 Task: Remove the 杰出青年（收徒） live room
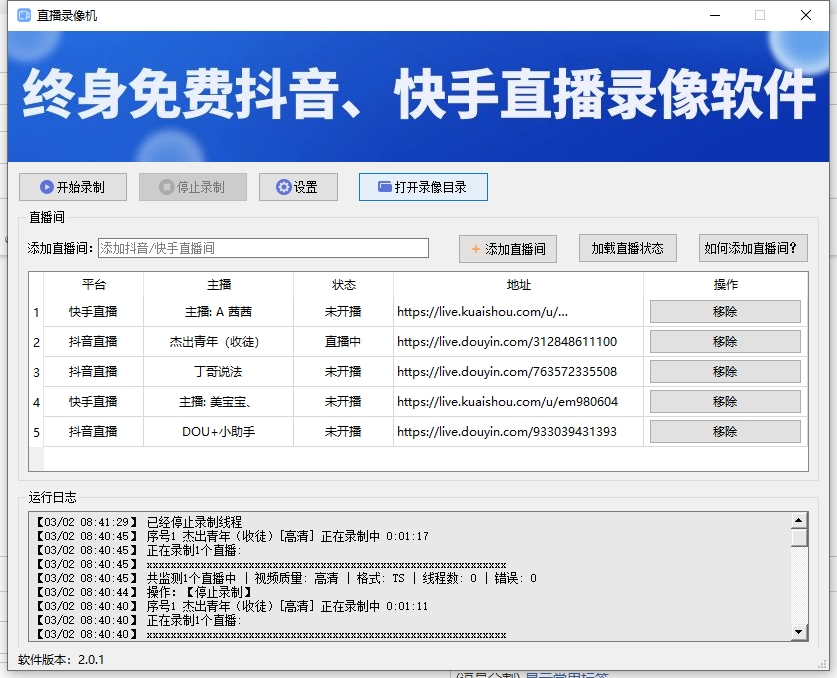[725, 342]
